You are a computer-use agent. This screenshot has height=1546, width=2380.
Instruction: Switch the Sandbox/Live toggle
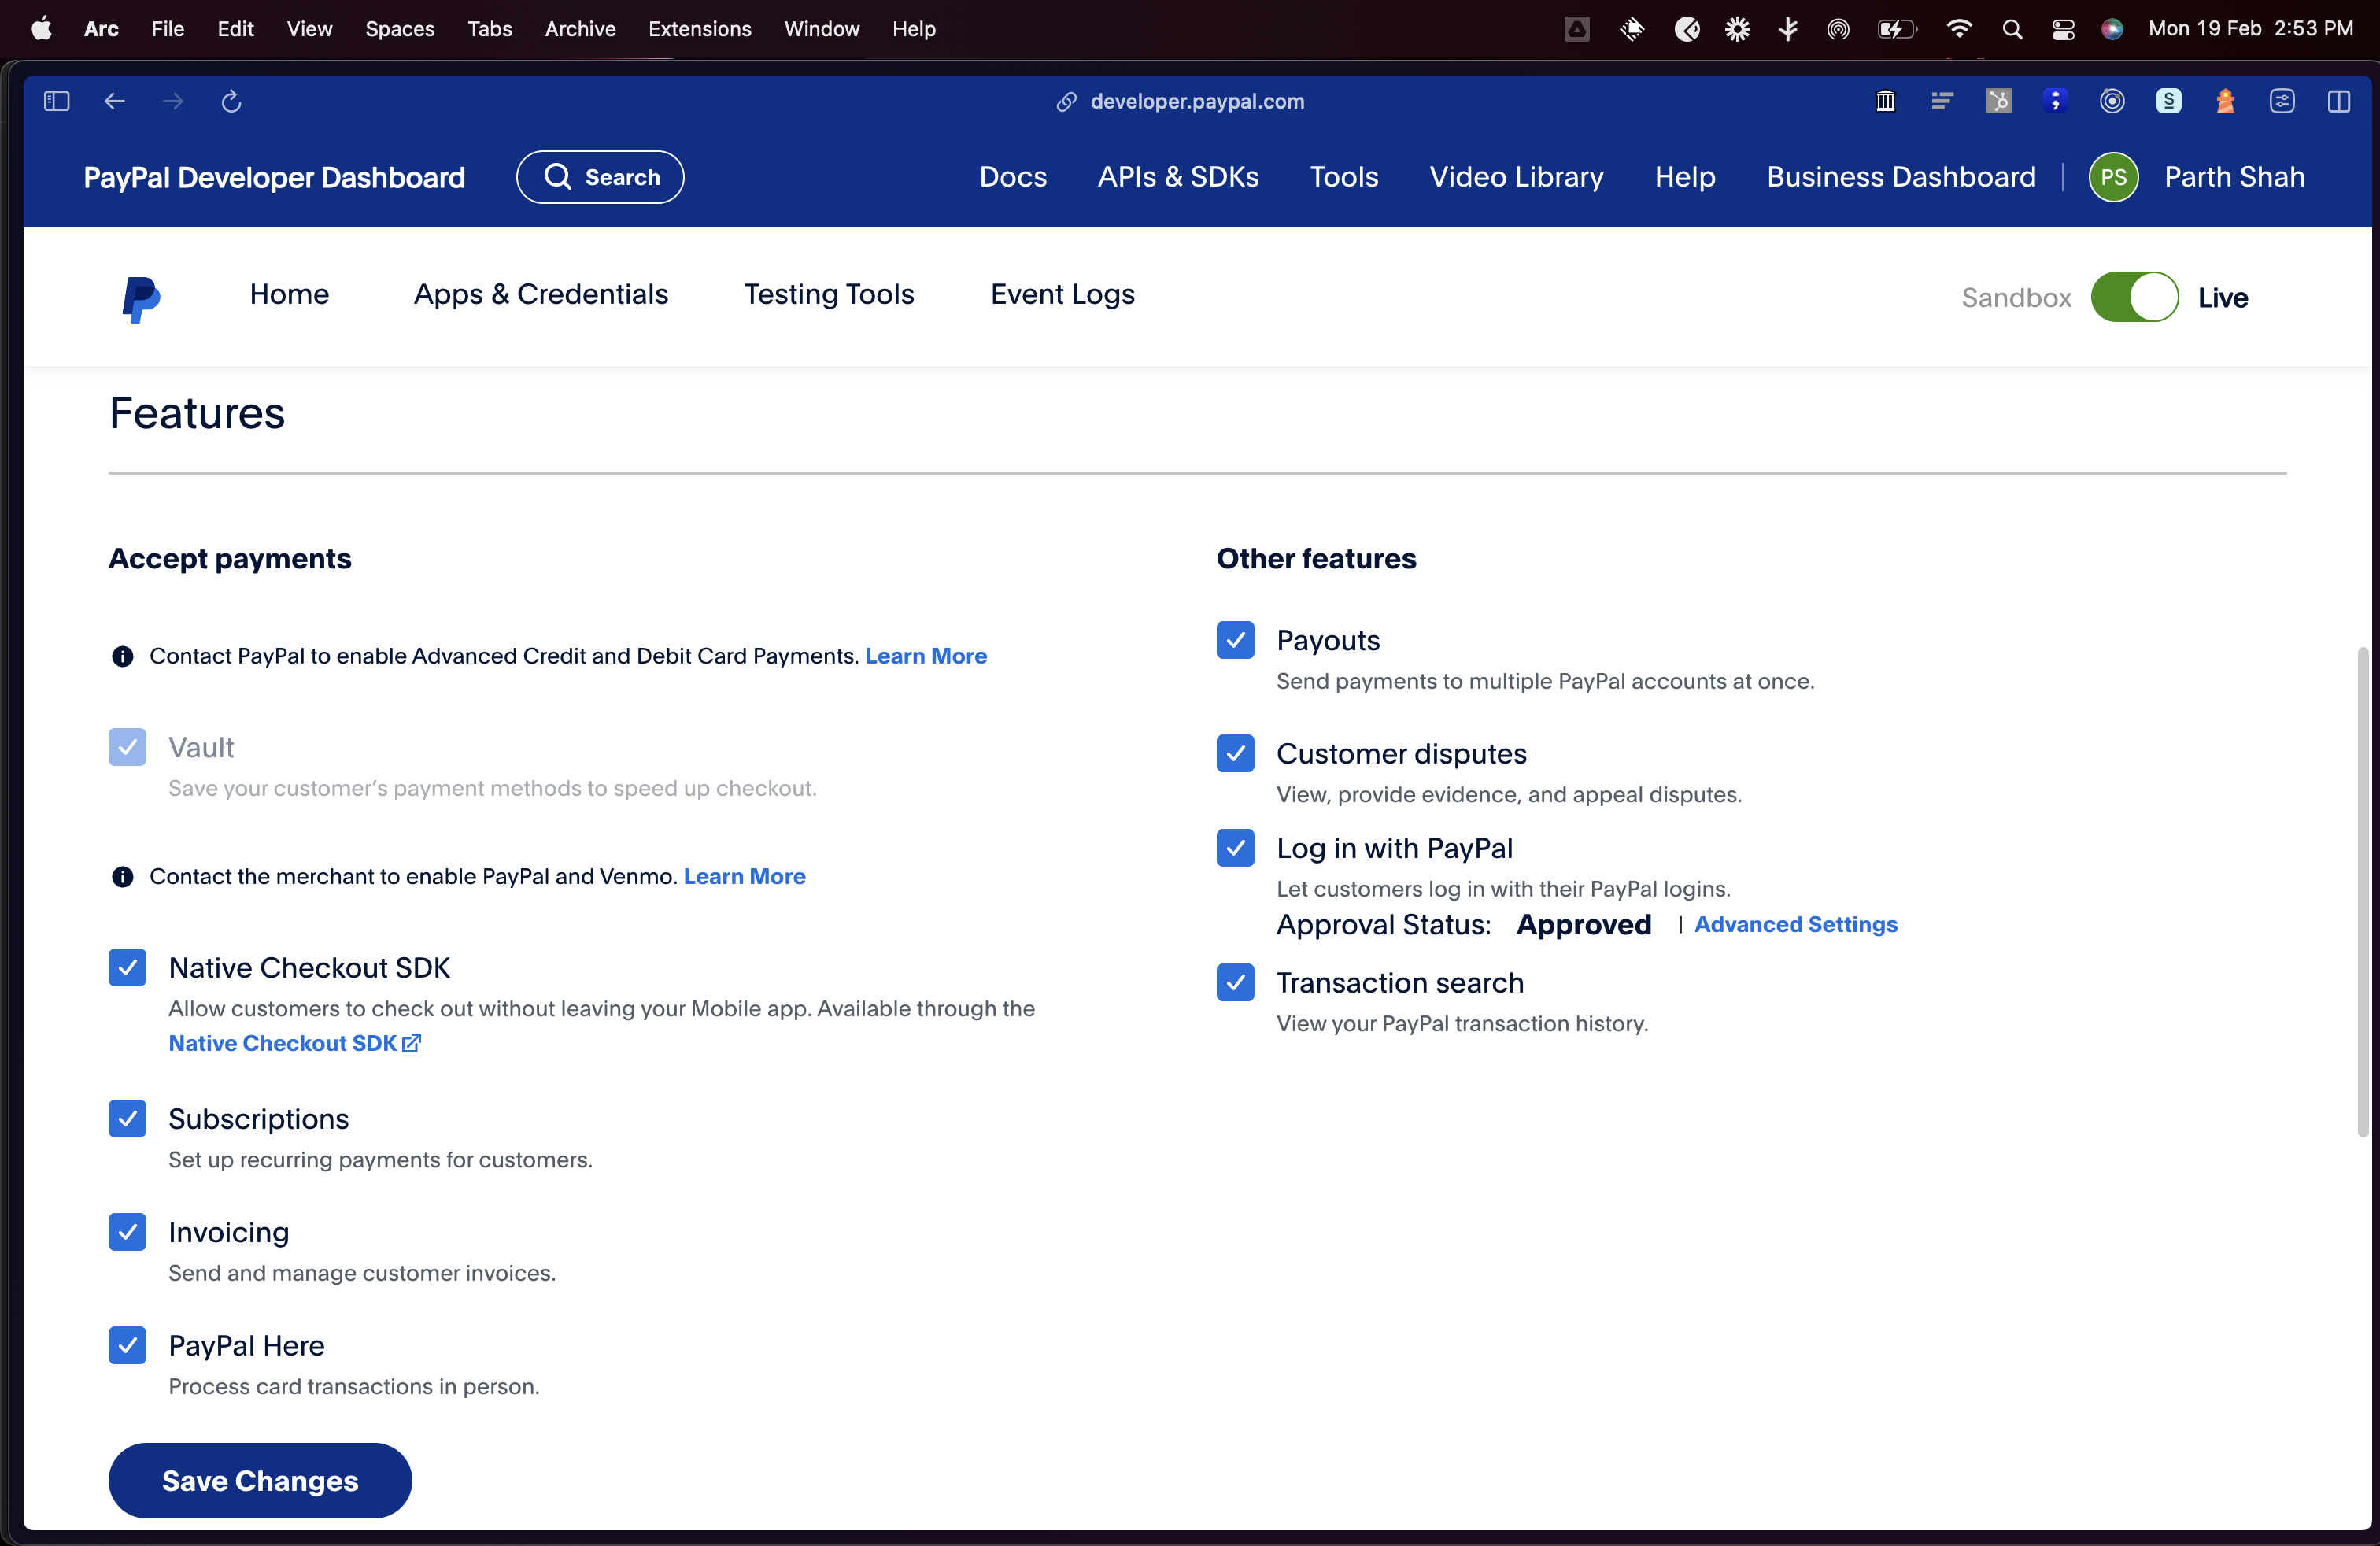(x=2134, y=297)
